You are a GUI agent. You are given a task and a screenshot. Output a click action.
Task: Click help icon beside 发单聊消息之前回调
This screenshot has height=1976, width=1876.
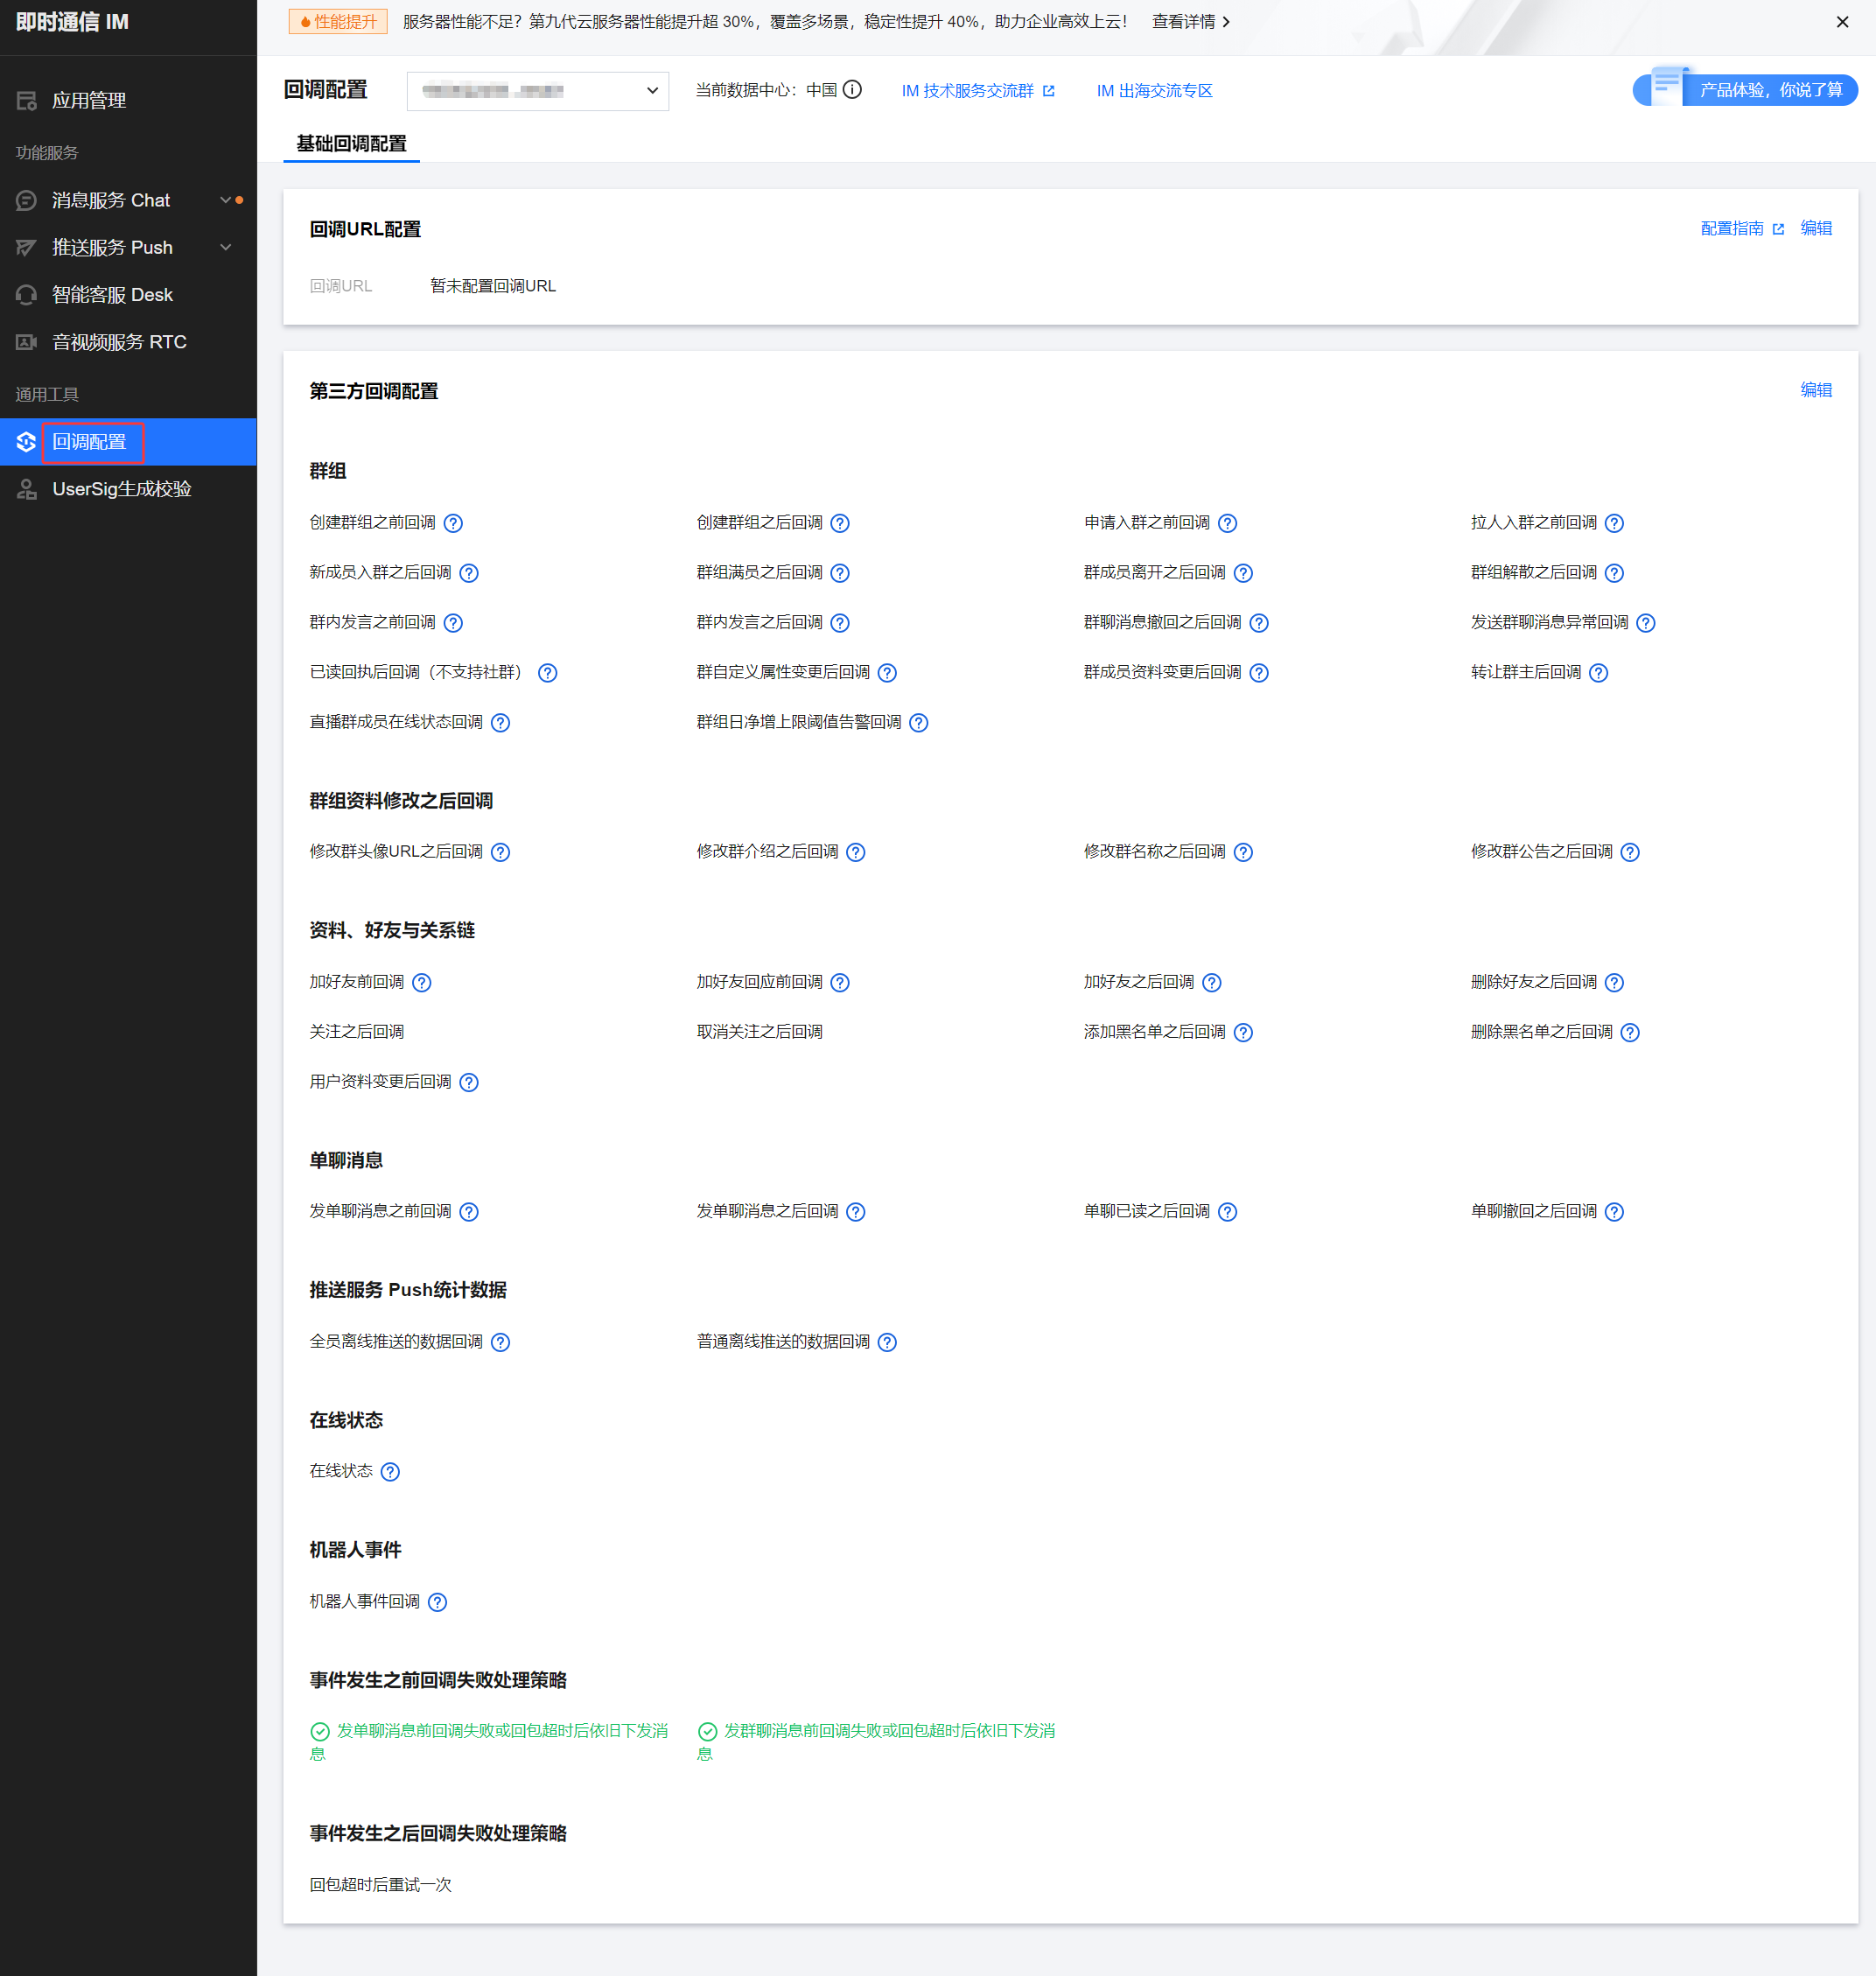[469, 1212]
